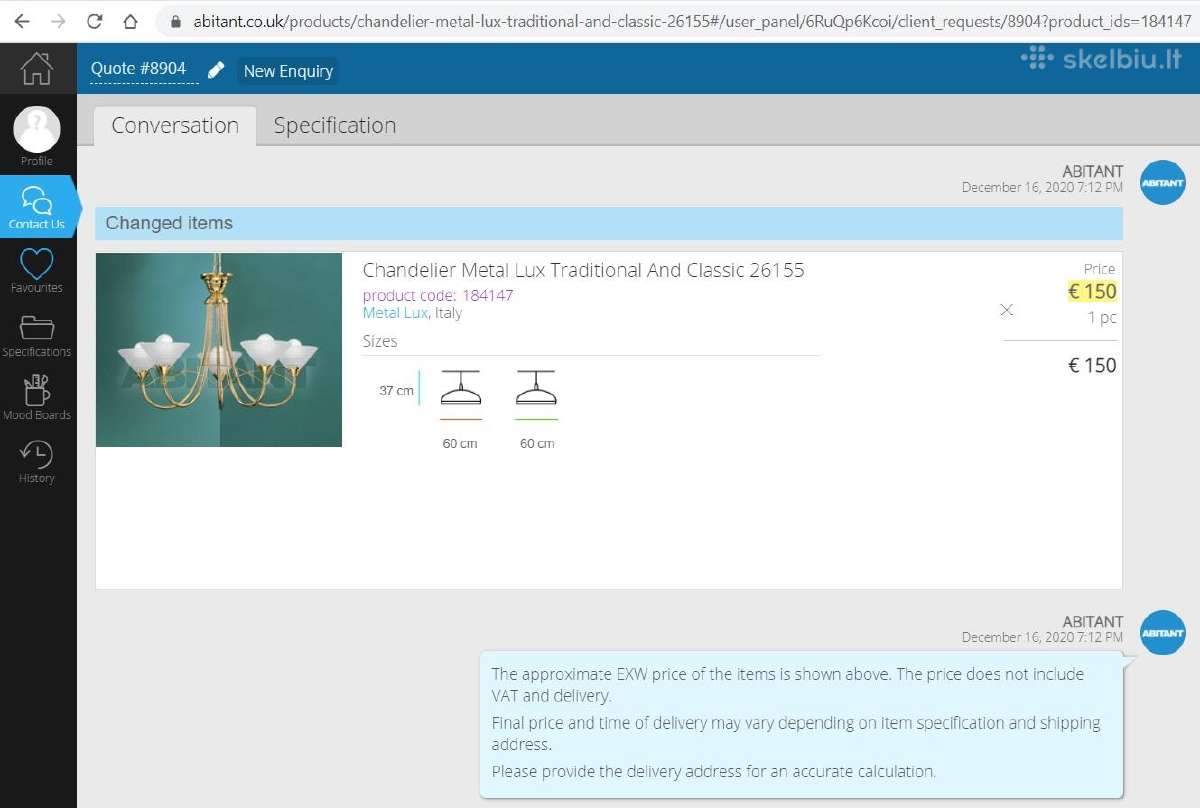Go back in browser
This screenshot has height=808, width=1200.
point(22,21)
